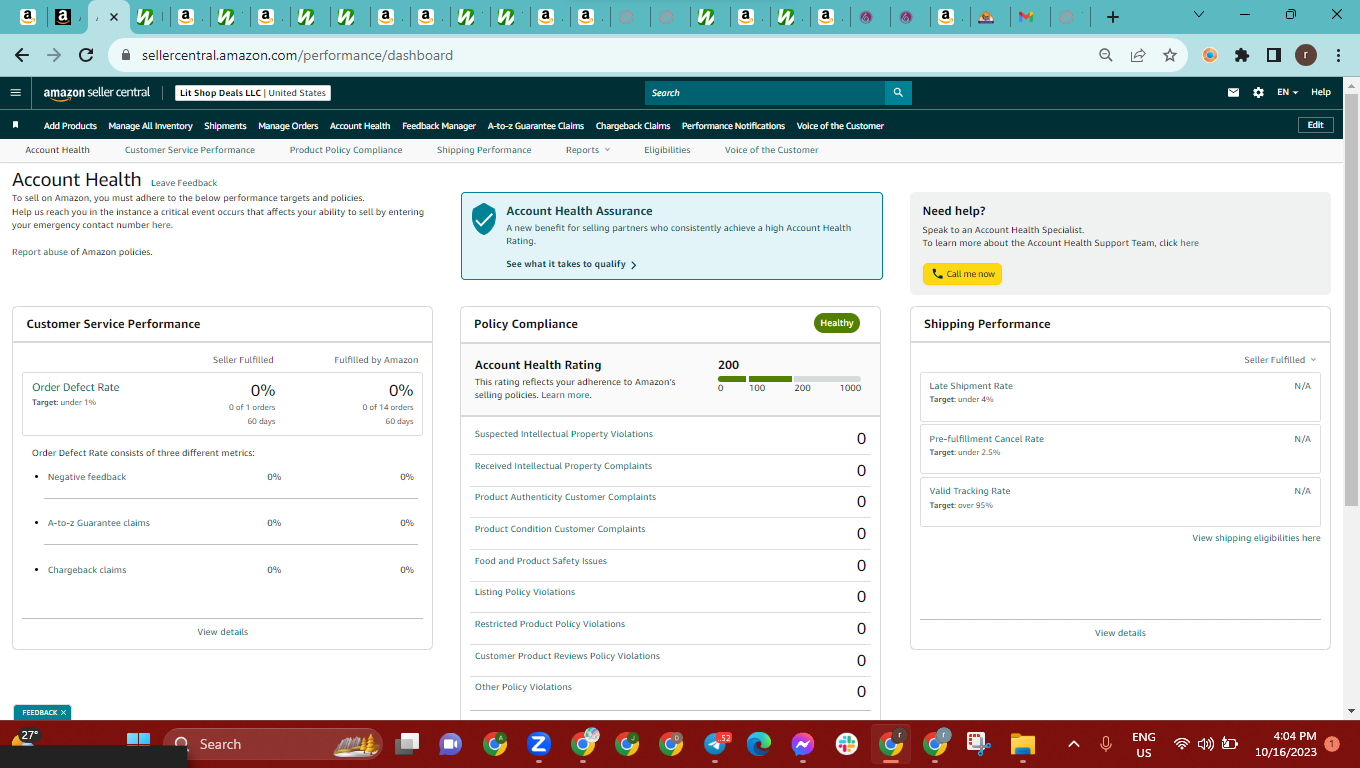Screen dimensions: 1360x768
Task: Open the settings gear icon
Action: tap(1258, 93)
